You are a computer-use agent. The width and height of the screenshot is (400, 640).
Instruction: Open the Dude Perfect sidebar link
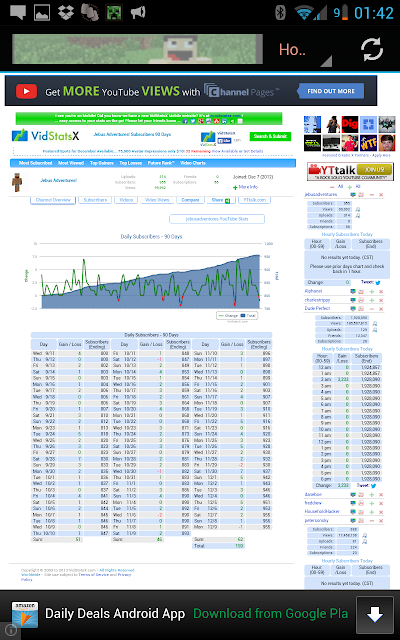tap(317, 309)
